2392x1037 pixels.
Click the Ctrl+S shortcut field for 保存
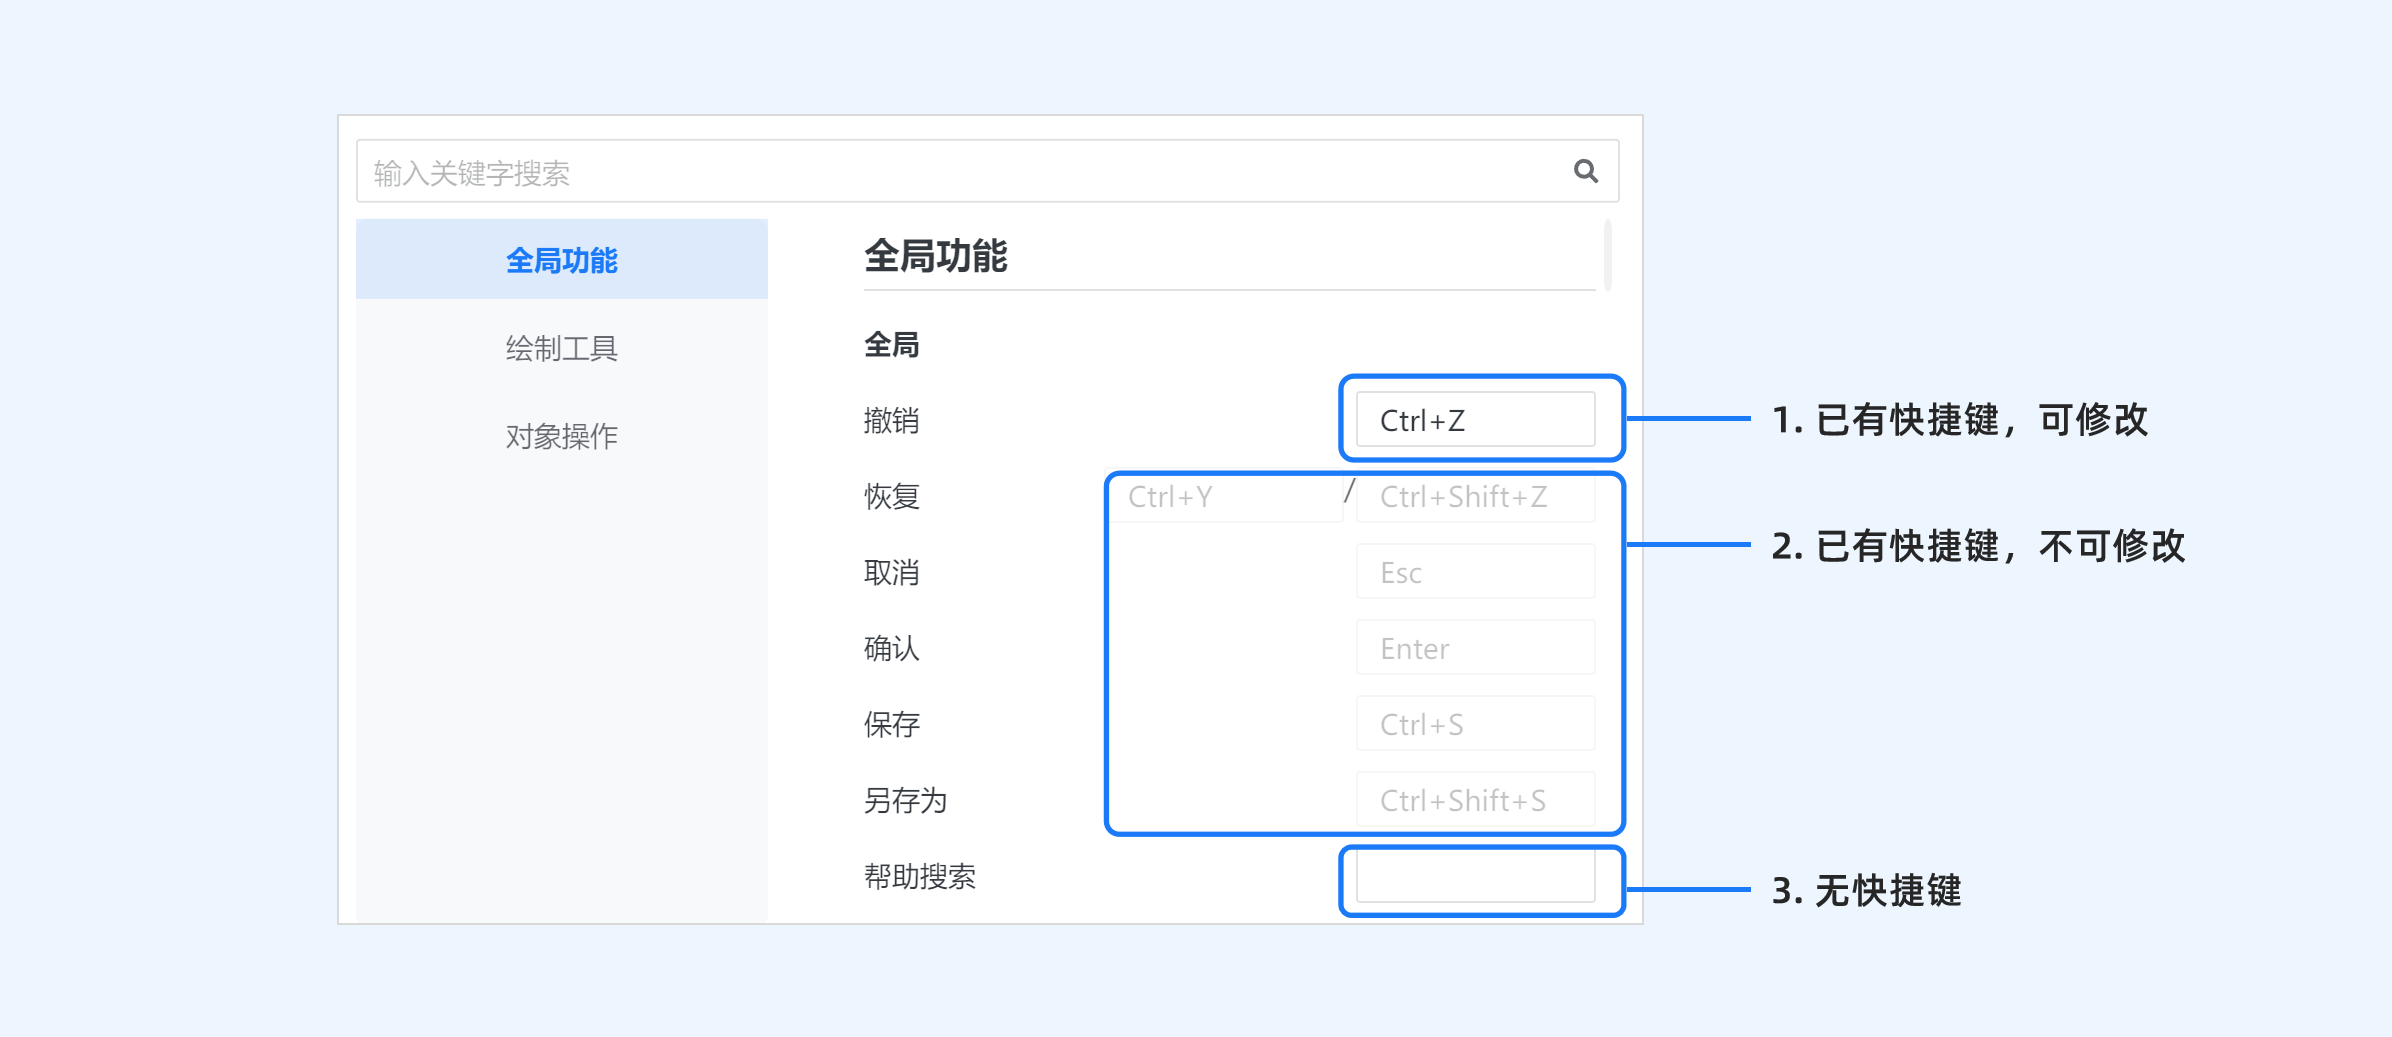point(1475,723)
